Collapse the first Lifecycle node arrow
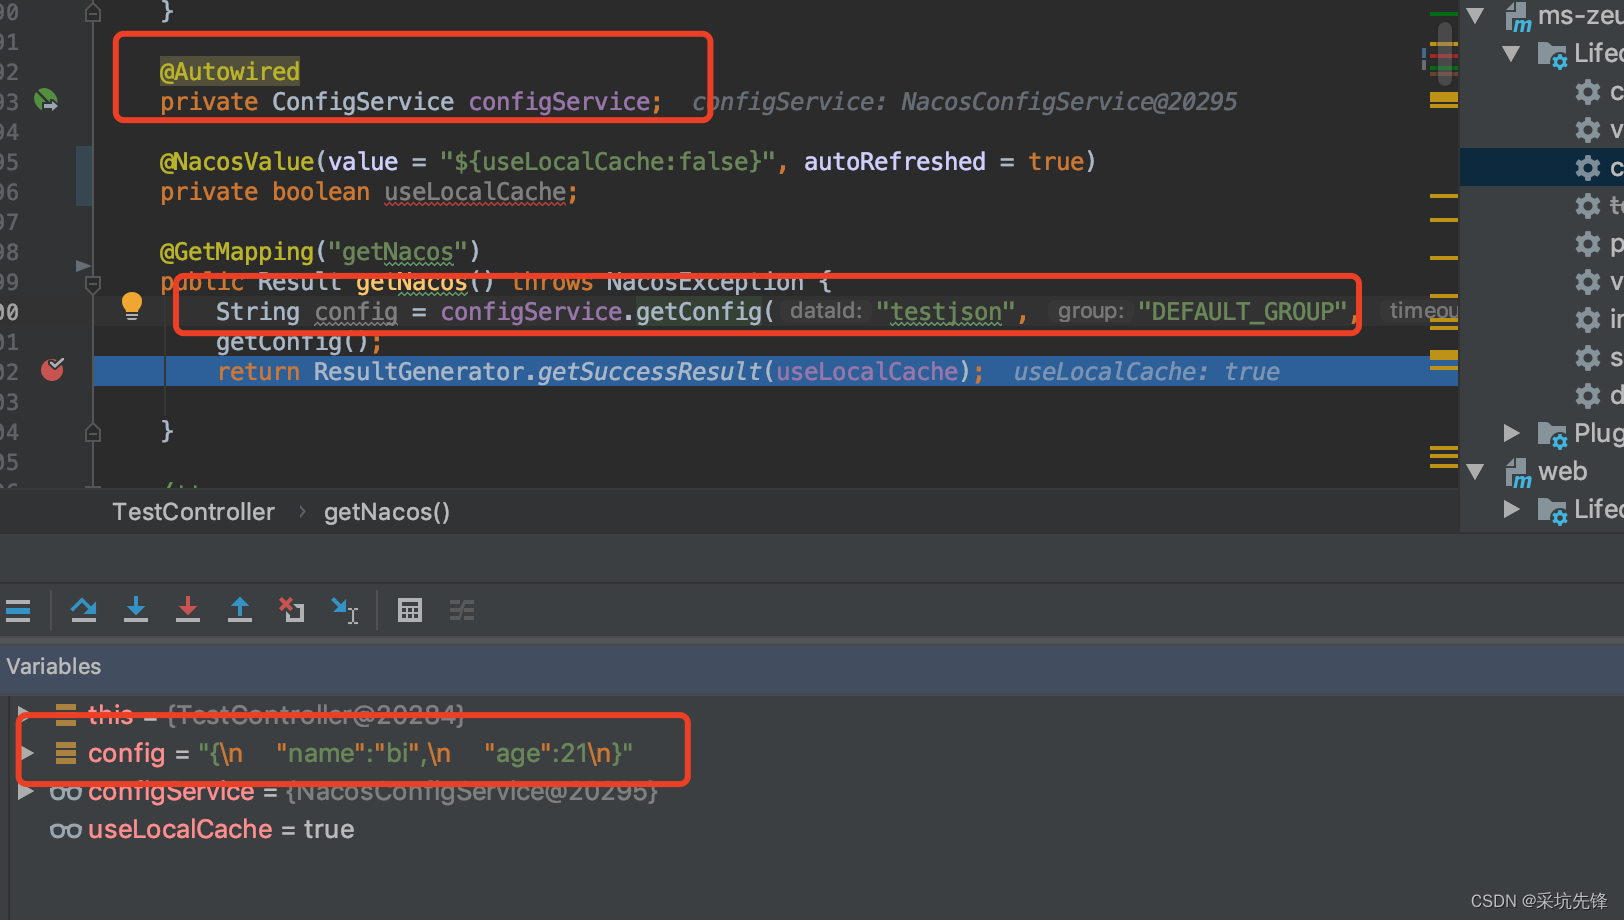 click(1511, 54)
